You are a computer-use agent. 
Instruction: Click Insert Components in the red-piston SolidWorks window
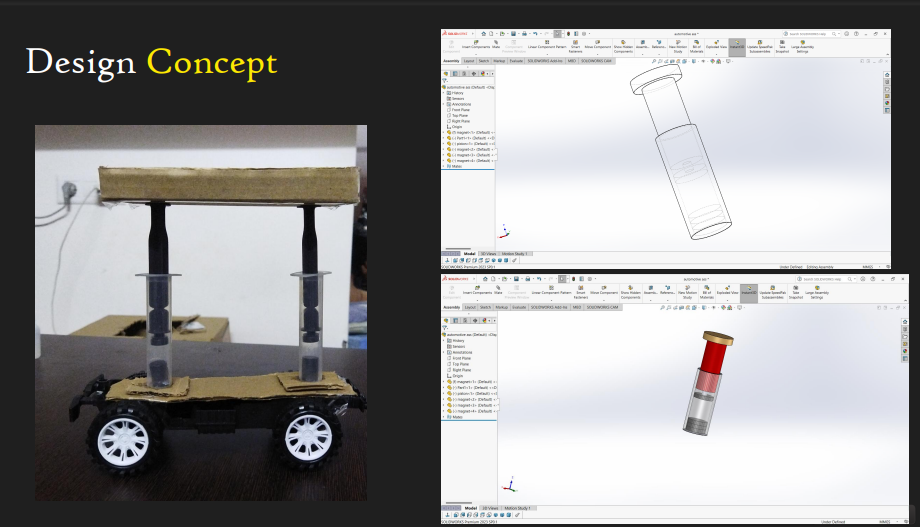[478, 289]
